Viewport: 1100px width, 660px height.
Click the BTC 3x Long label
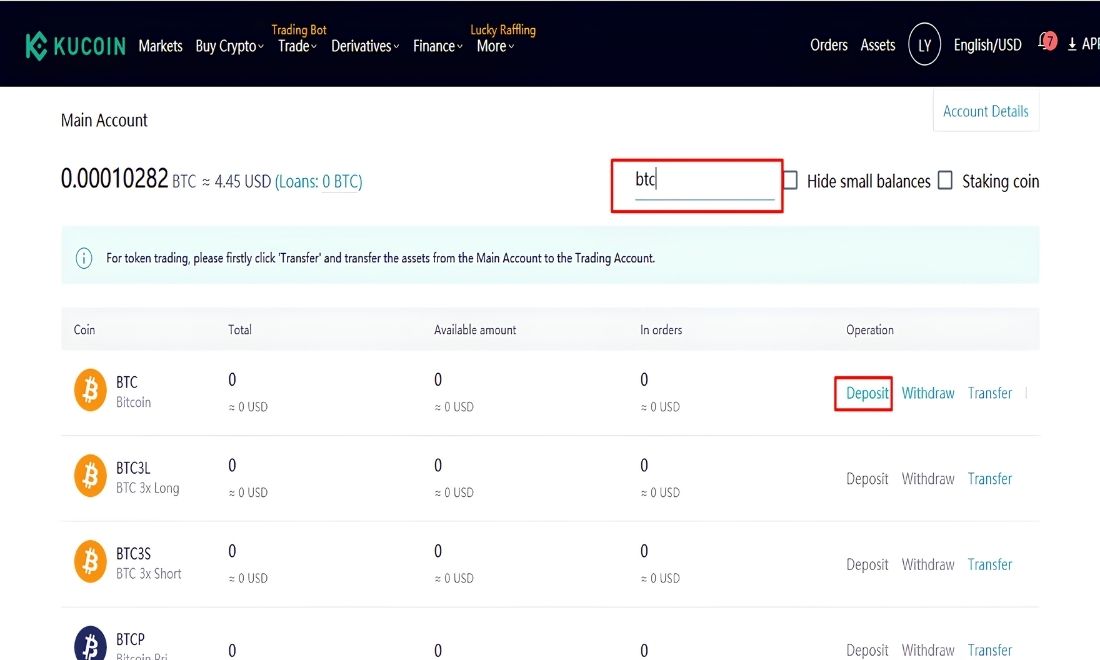147,488
